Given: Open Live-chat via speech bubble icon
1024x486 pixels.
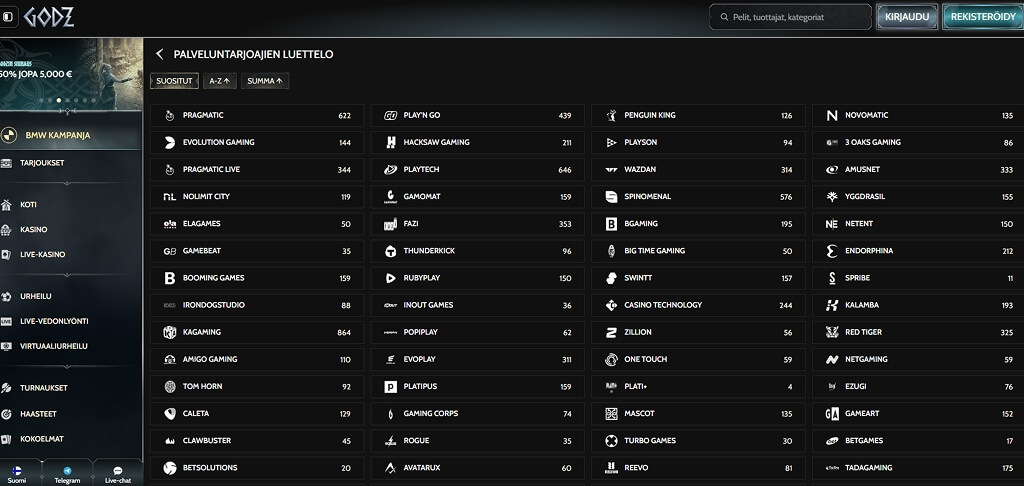Looking at the screenshot, I should [x=118, y=470].
